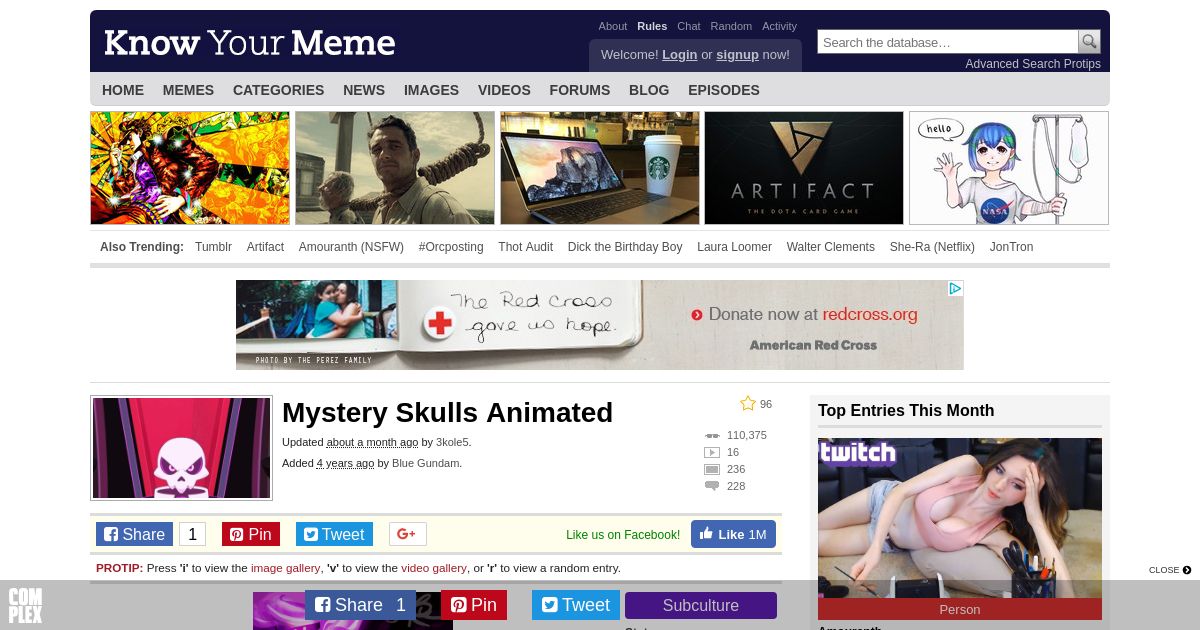Go to the NEWS section

click(364, 90)
